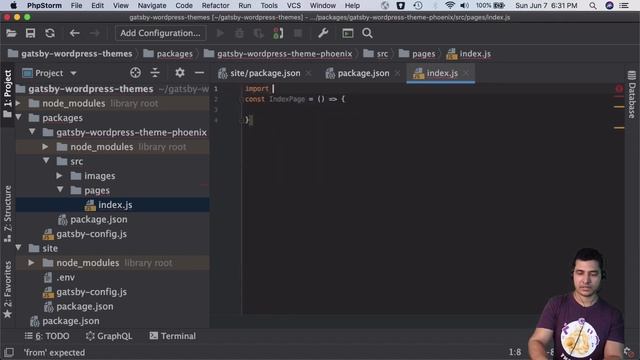The width and height of the screenshot is (640, 360).
Task: Click the Save All toolbar icon
Action: click(x=30, y=33)
